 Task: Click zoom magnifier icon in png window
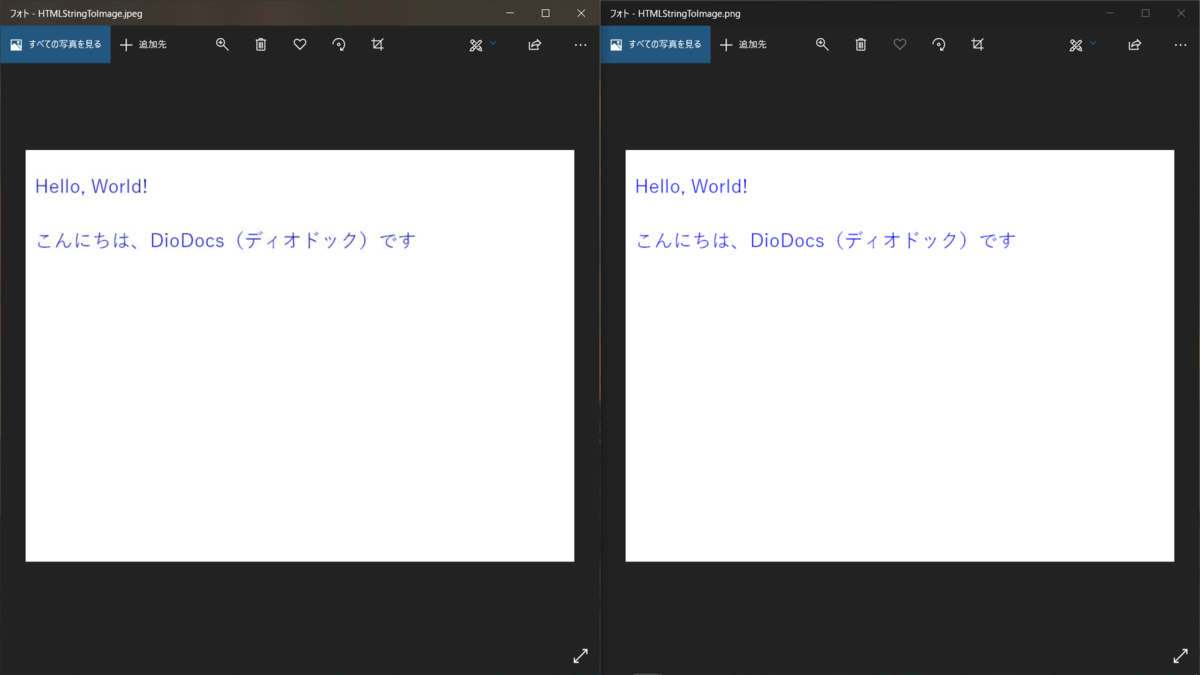pyautogui.click(x=822, y=45)
